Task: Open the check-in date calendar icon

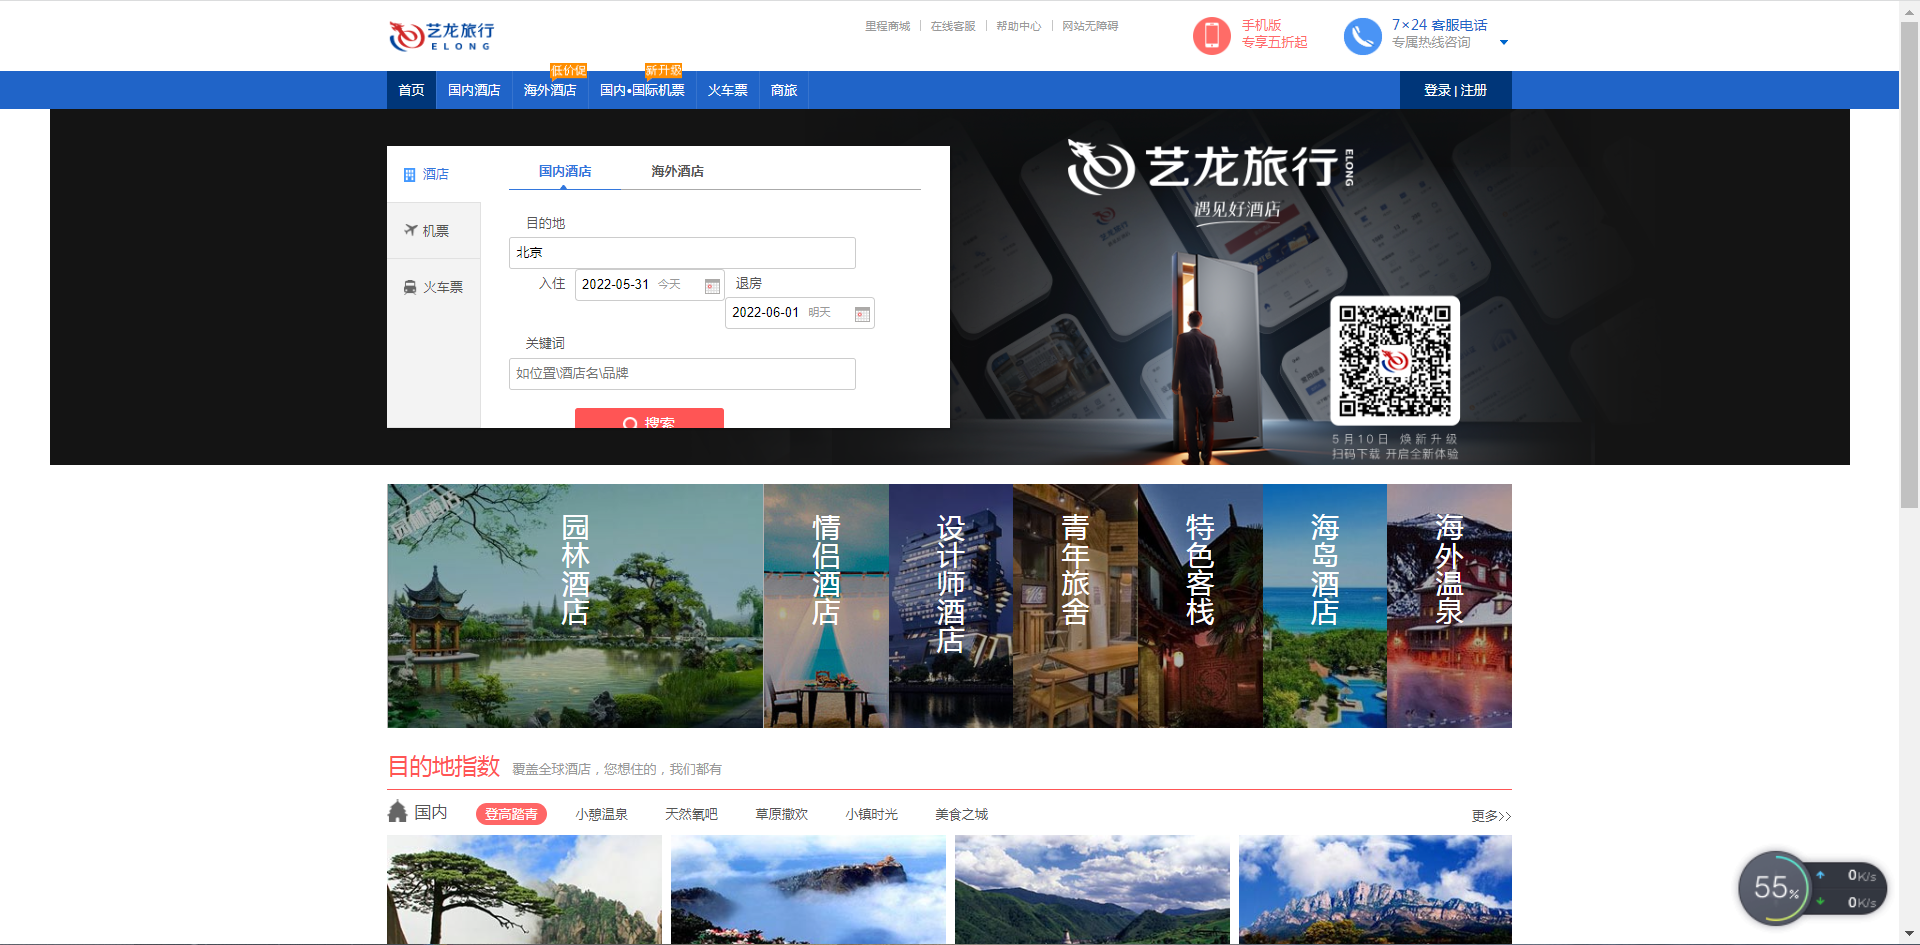Action: click(x=712, y=286)
